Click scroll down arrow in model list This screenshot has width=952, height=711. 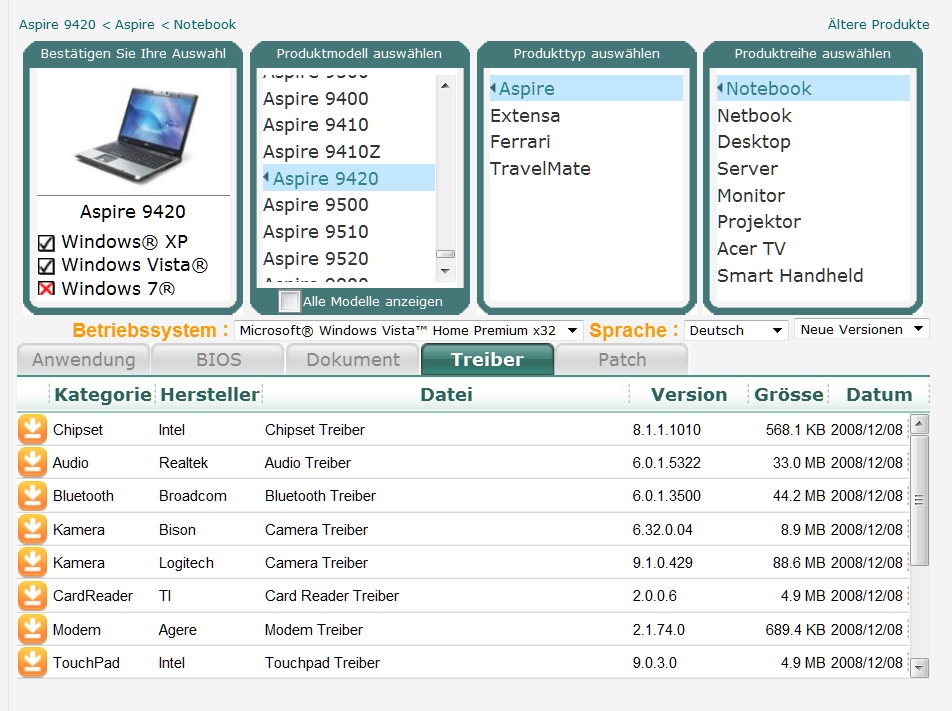(x=446, y=271)
